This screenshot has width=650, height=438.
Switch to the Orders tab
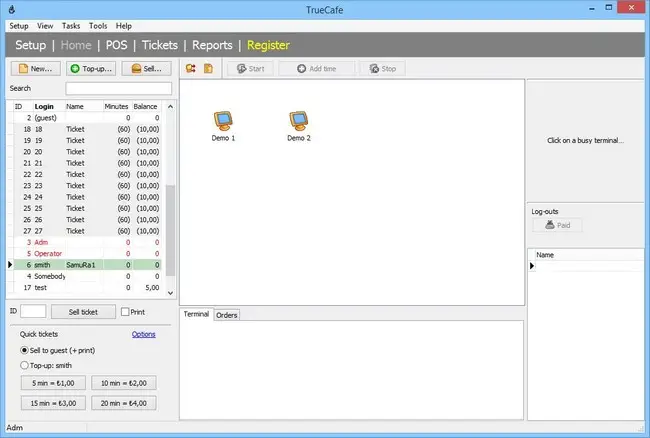click(x=227, y=315)
